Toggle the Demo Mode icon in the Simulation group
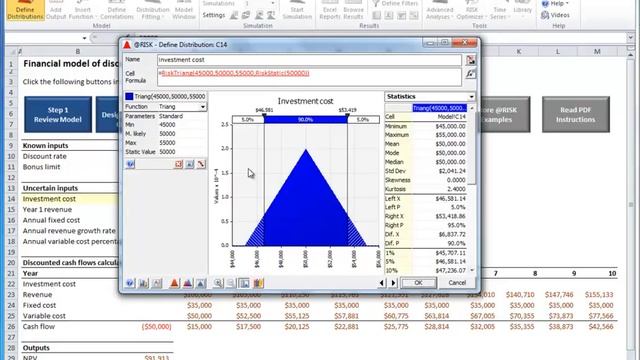 pos(259,16)
